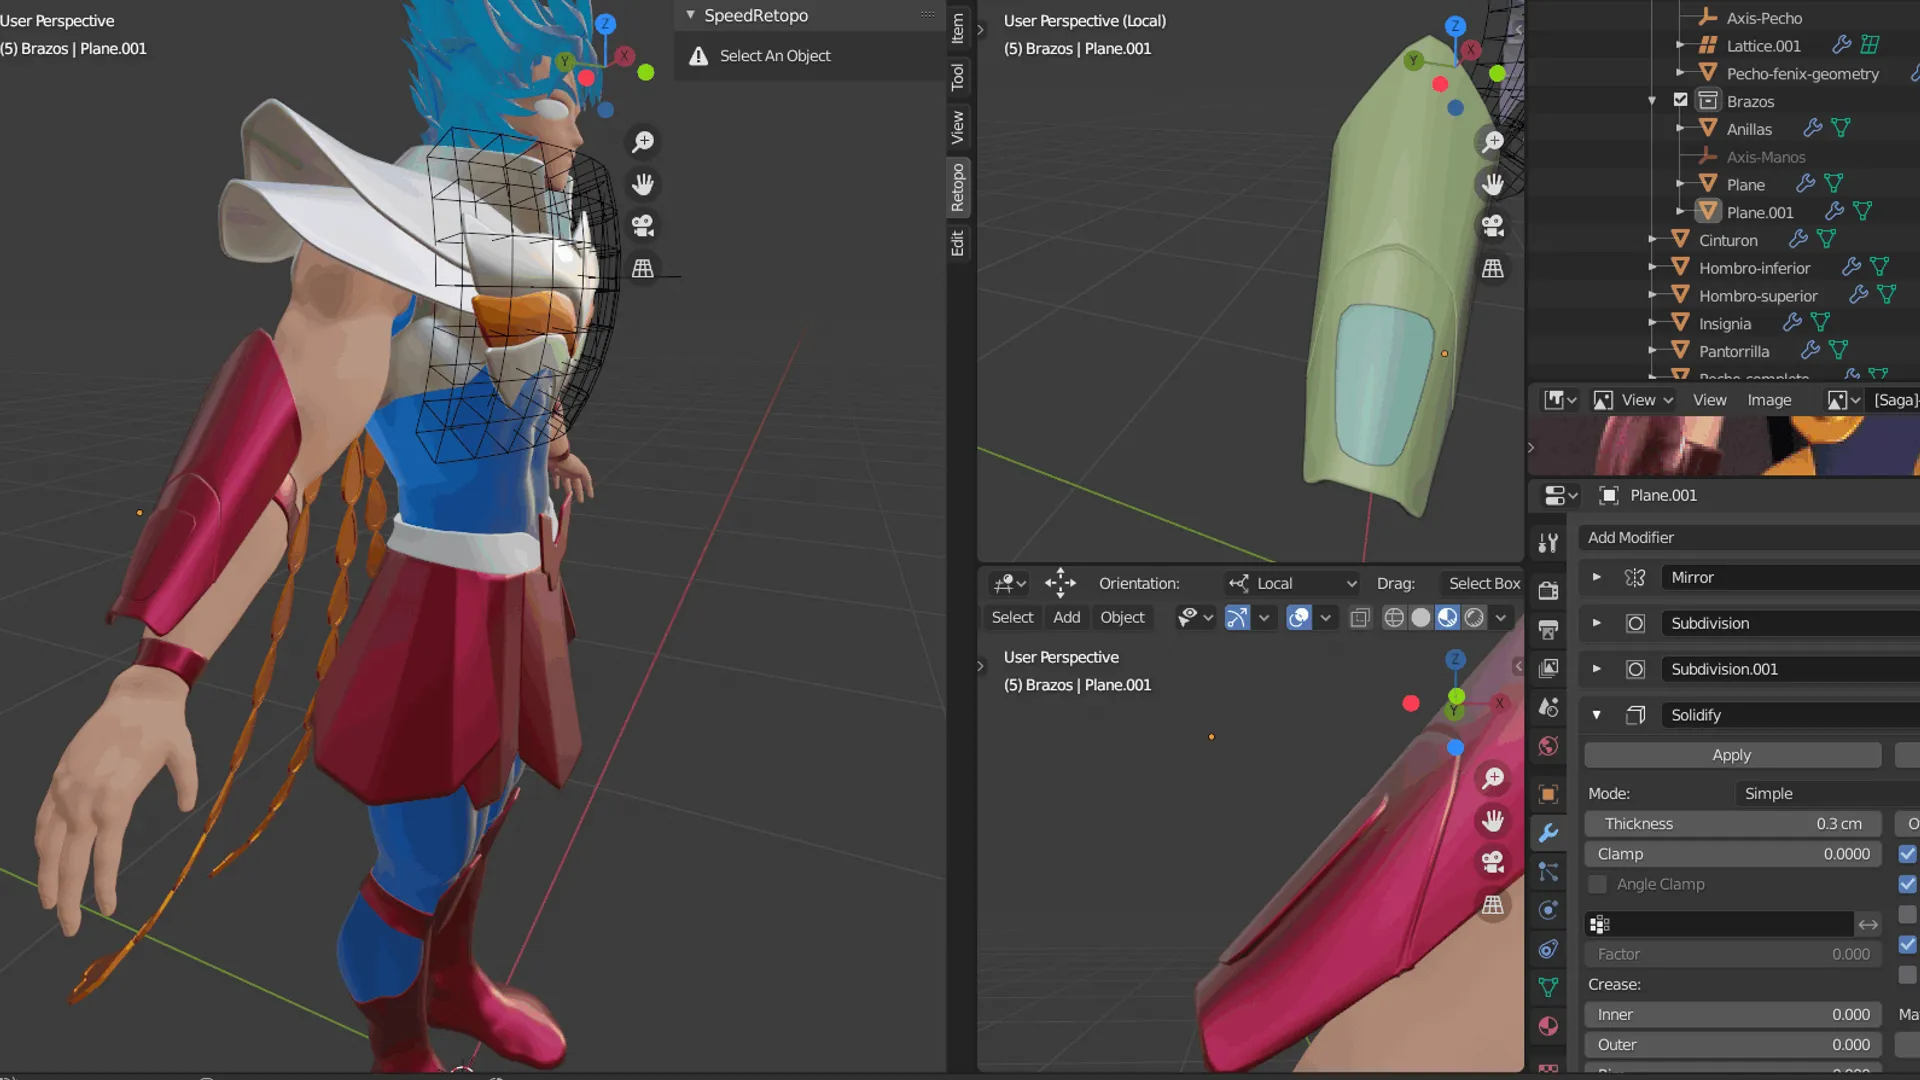Click the Add Modifier button
1920x1080 pixels.
tap(1749, 537)
